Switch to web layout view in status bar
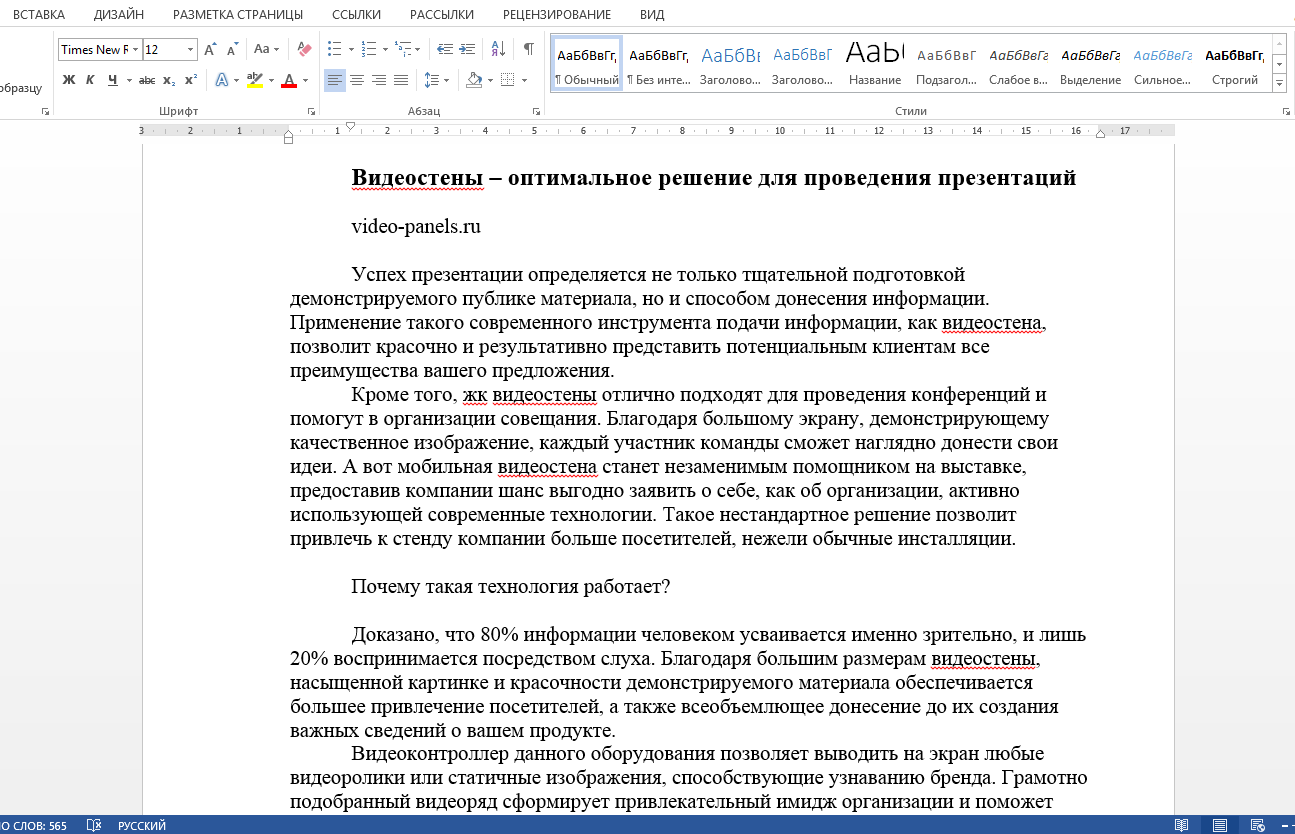 click(x=1258, y=825)
